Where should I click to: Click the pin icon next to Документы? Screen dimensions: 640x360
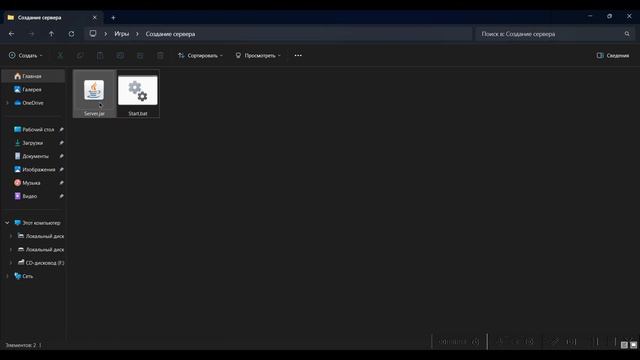pos(61,156)
